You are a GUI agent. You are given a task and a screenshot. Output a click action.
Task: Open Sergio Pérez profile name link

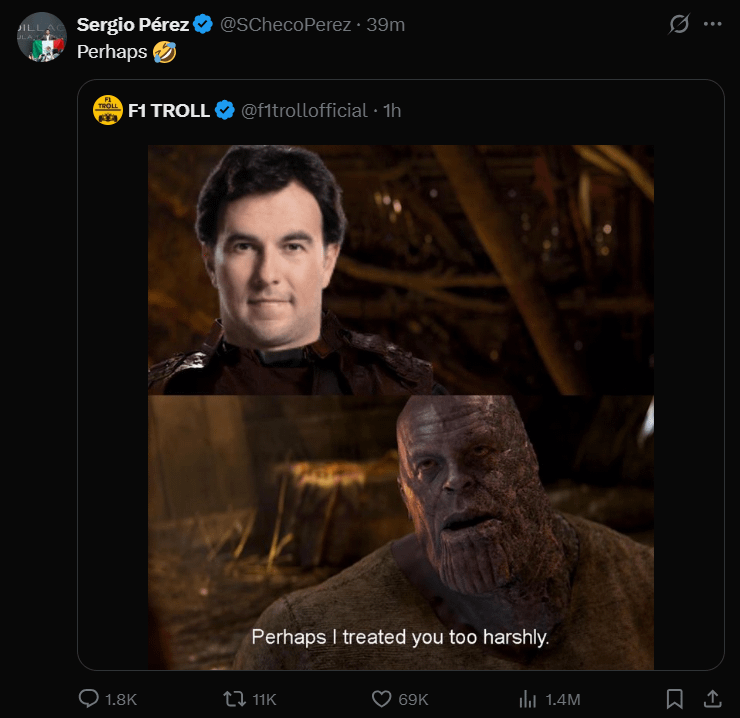(133, 24)
